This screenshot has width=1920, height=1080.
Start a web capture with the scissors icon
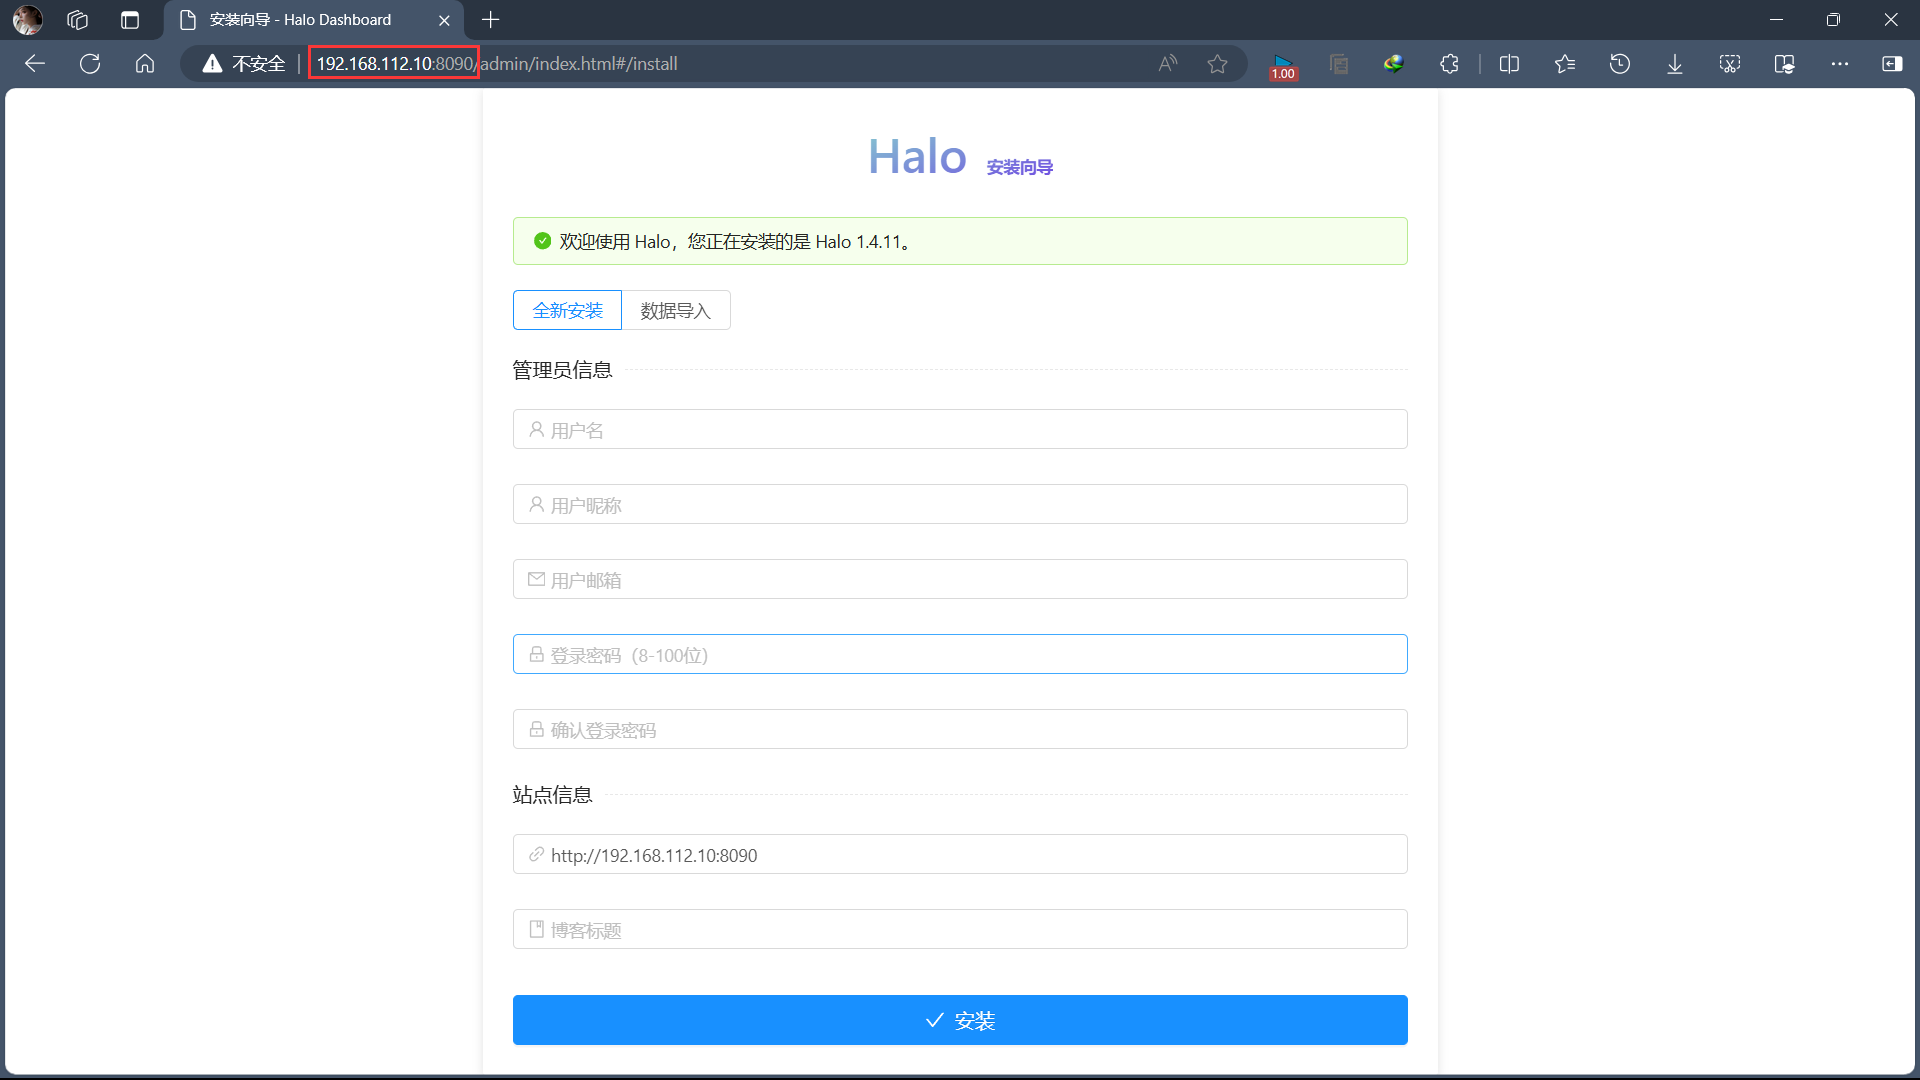pyautogui.click(x=1730, y=63)
